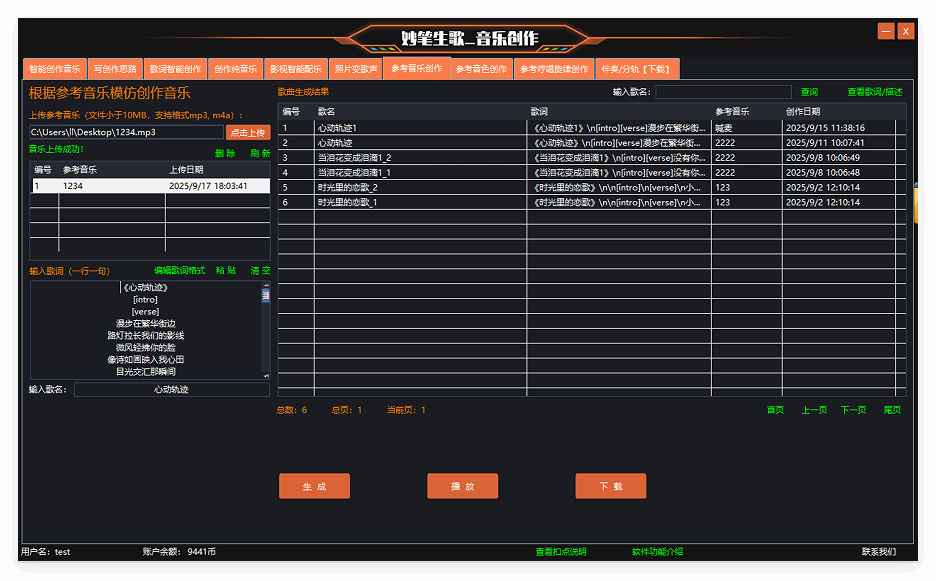Click the green 删除 link above reference list
The height and width of the screenshot is (581, 936).
tap(225, 153)
